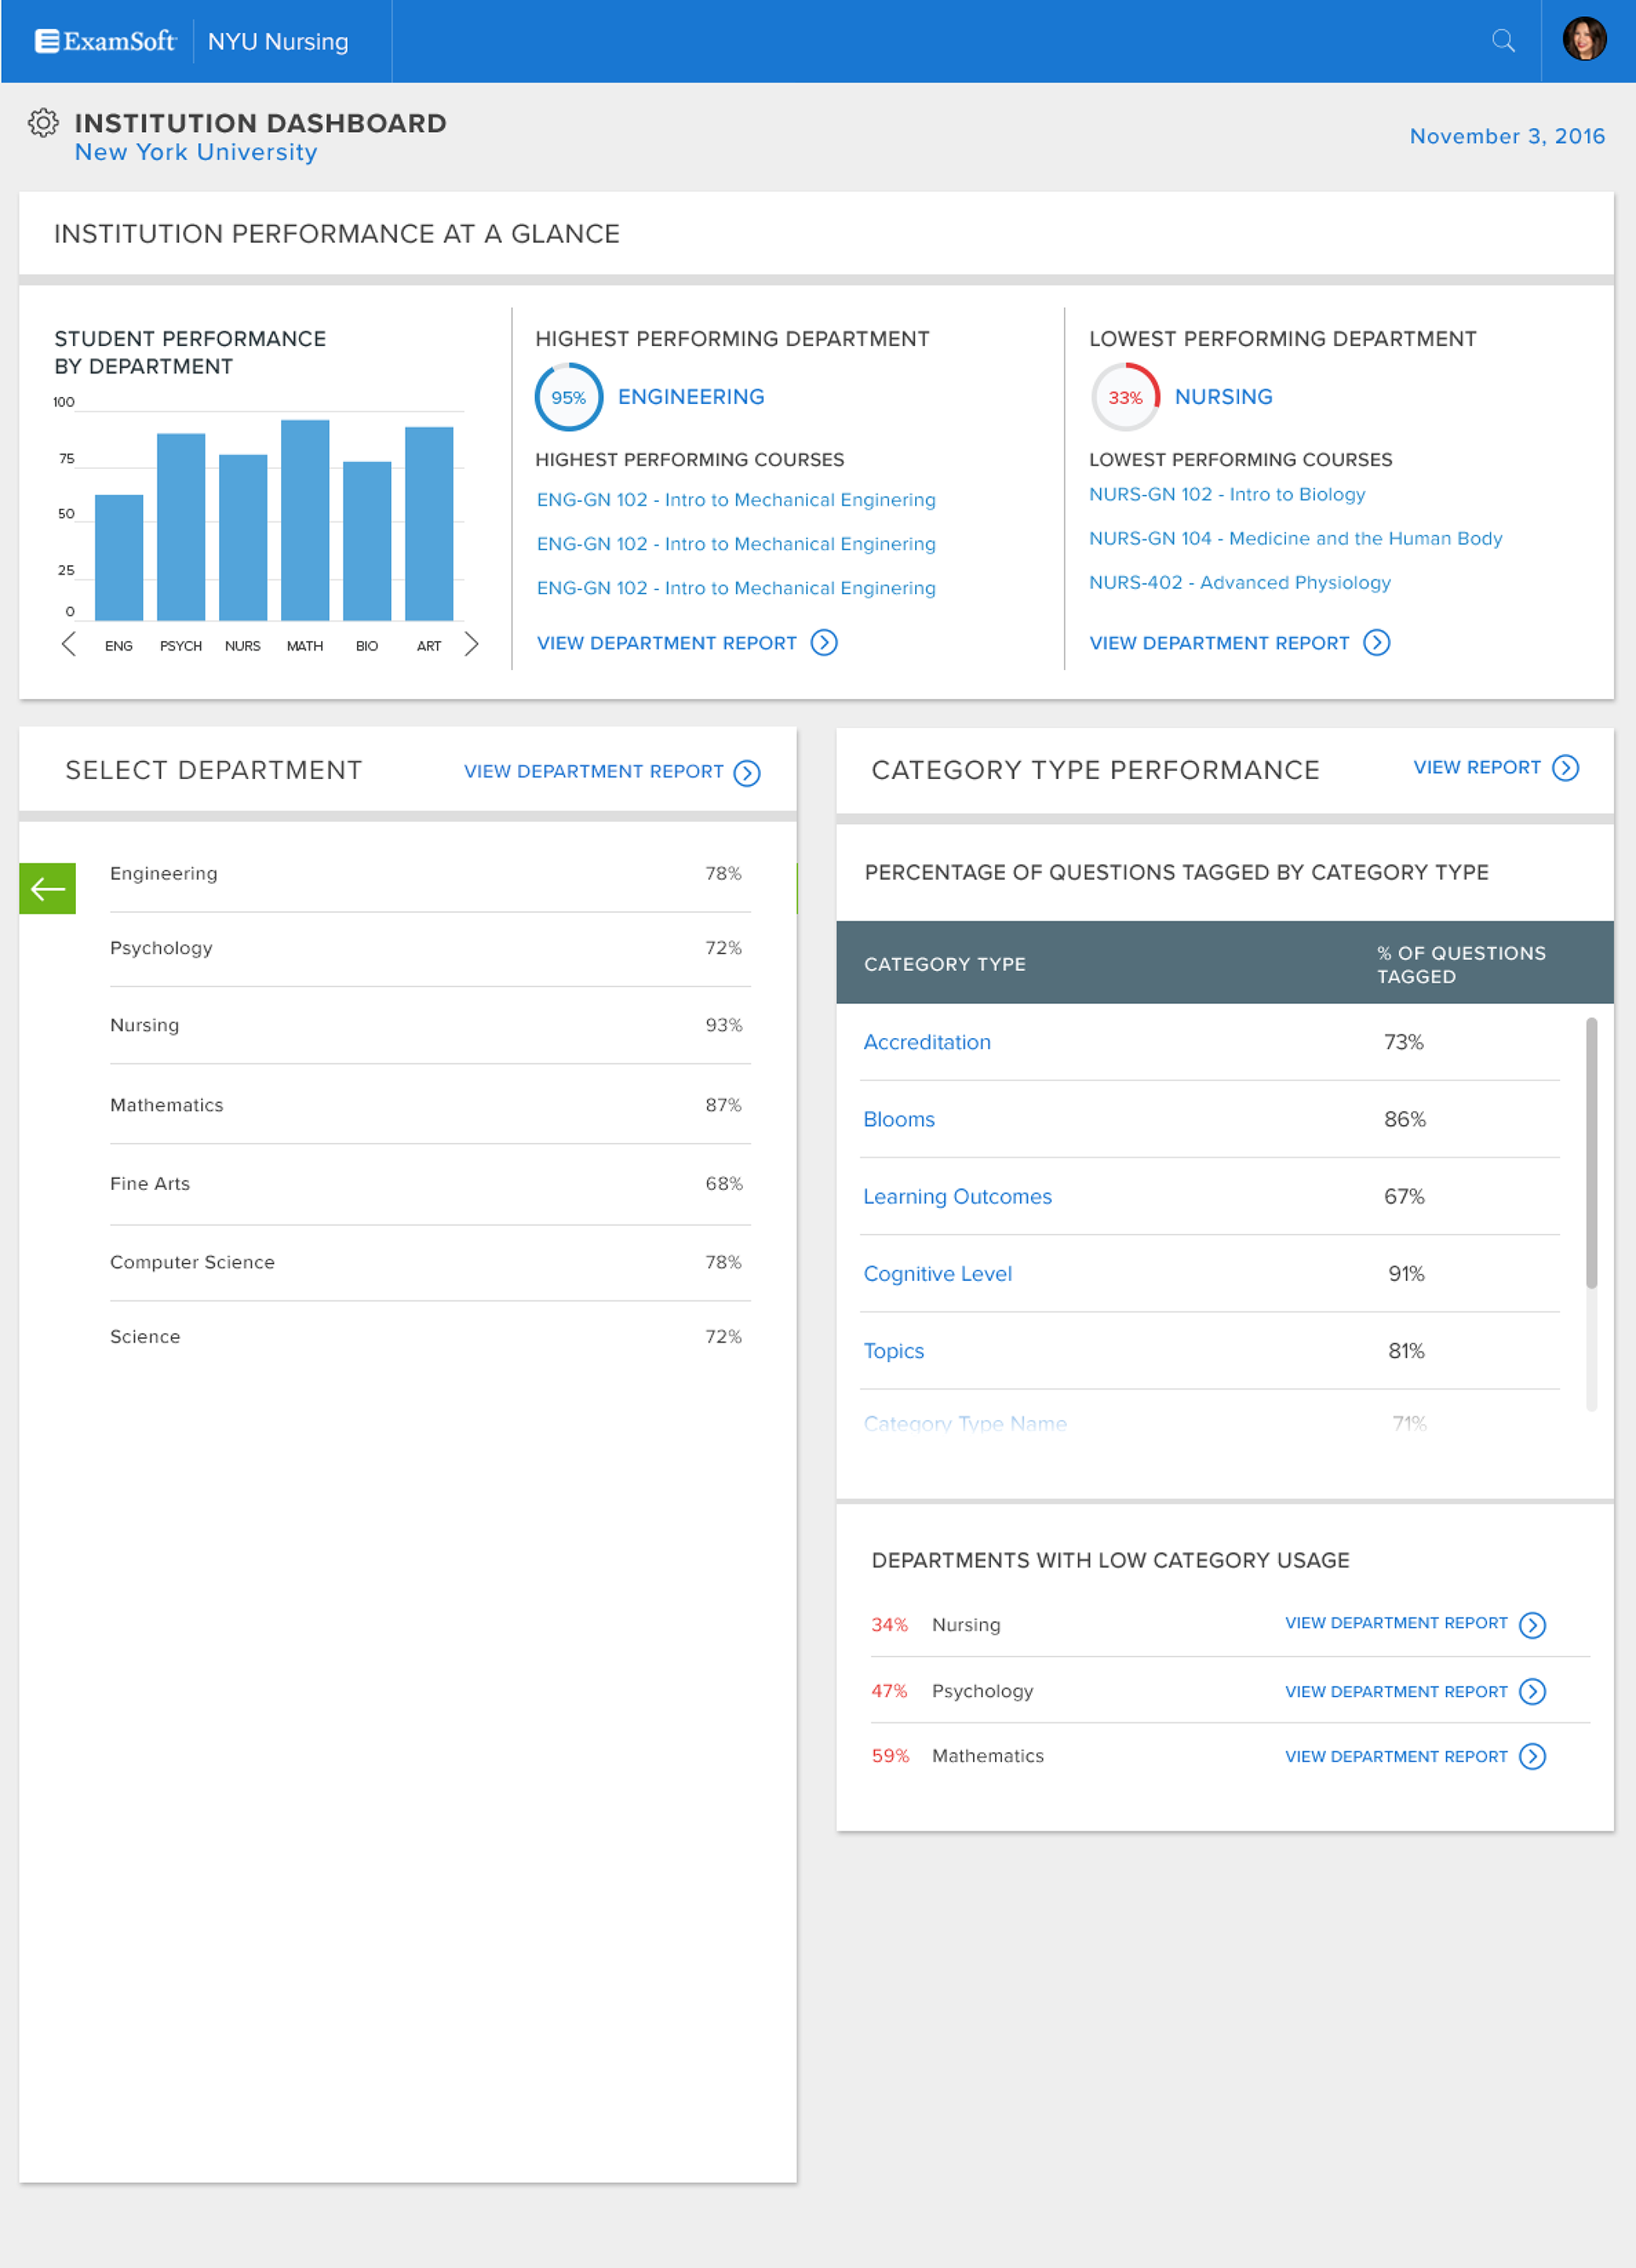Open the second ENG-GN 102 course link

[x=736, y=544]
